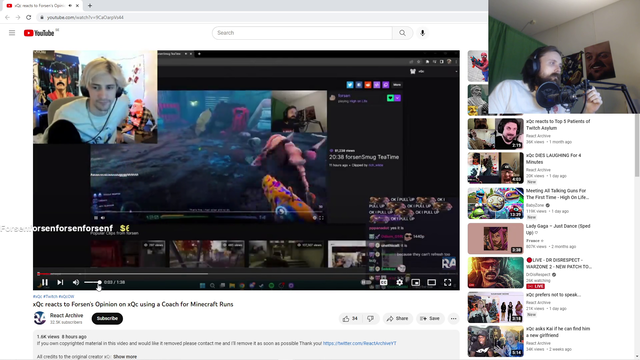Toggle autoplay switch in player

pyautogui.click(x=366, y=282)
